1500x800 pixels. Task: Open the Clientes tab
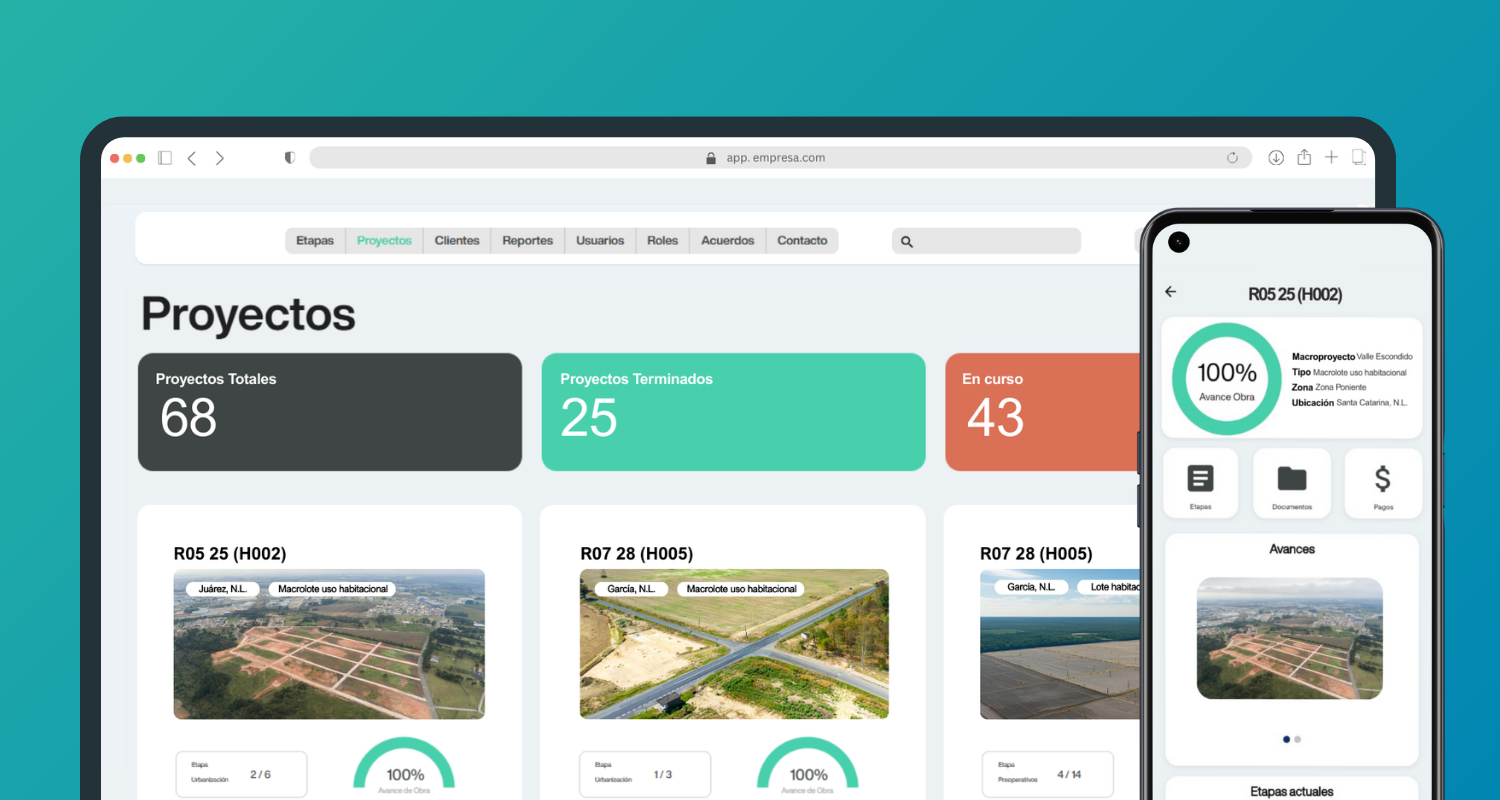click(457, 241)
